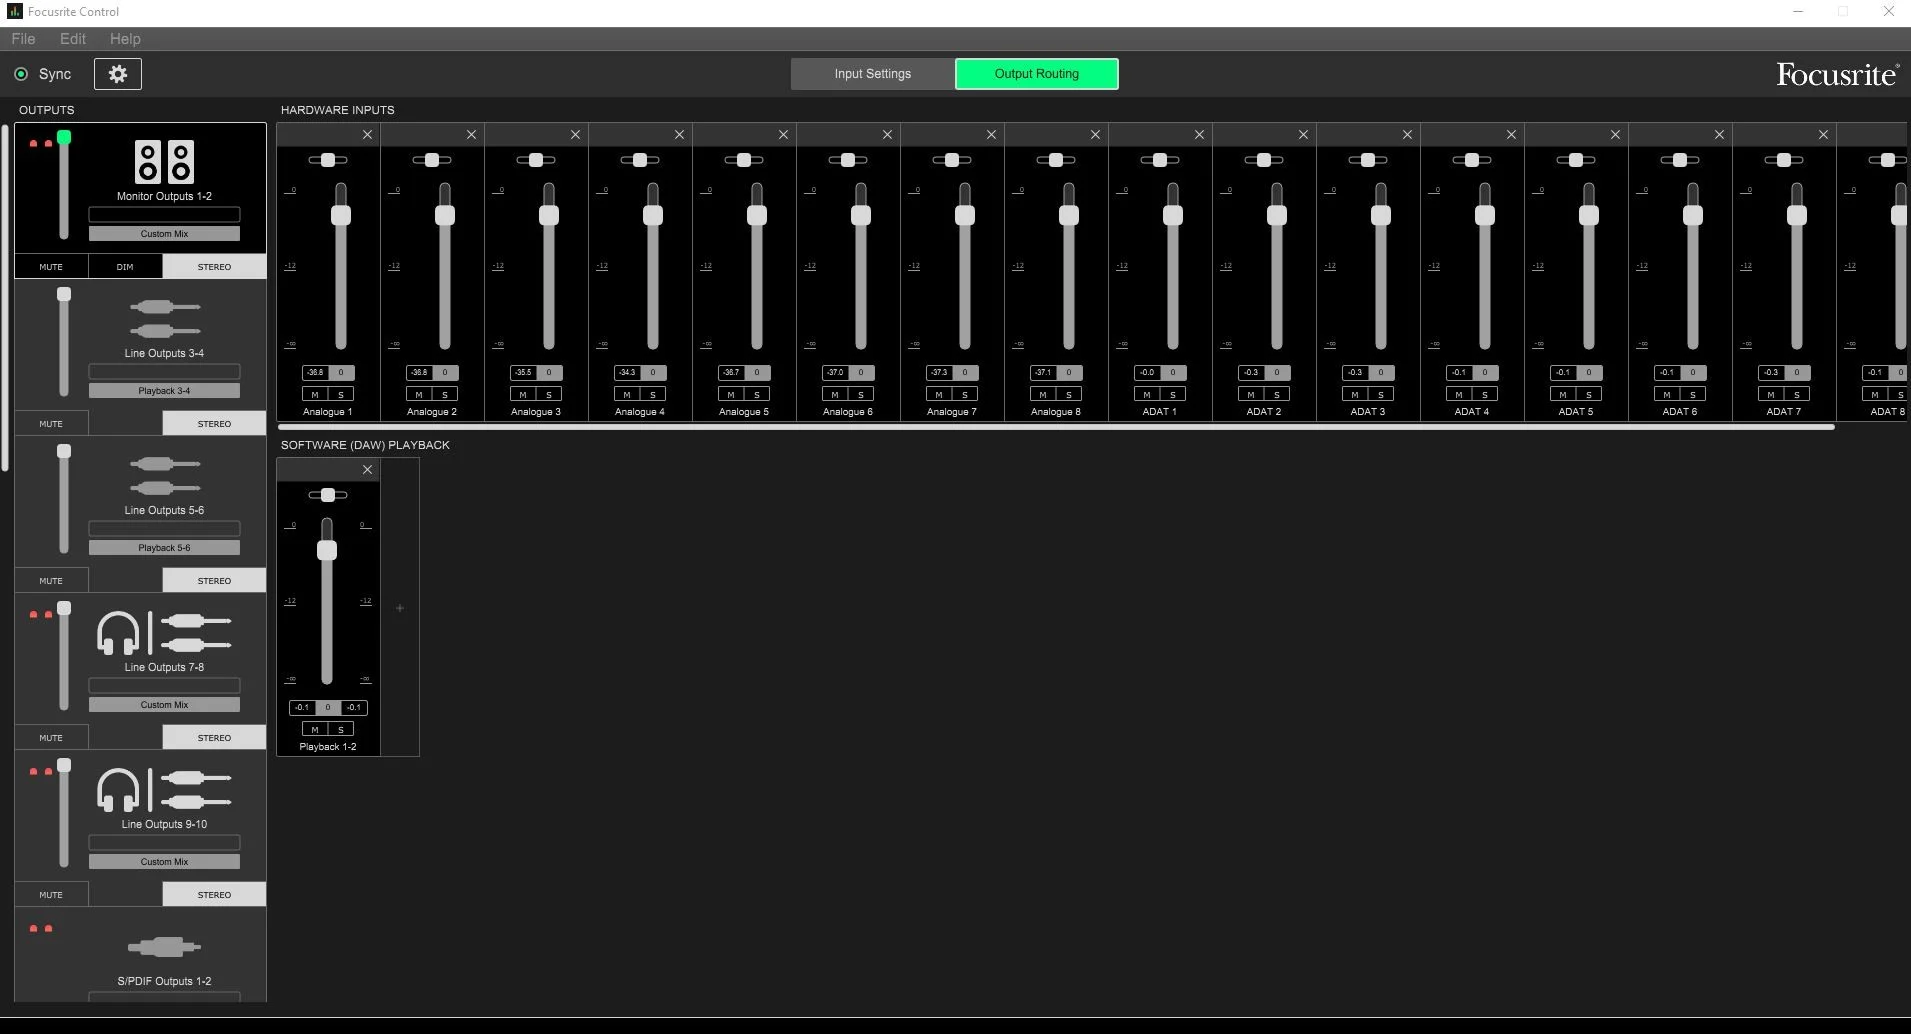Open the File menu
The height and width of the screenshot is (1034, 1911).
coord(23,39)
